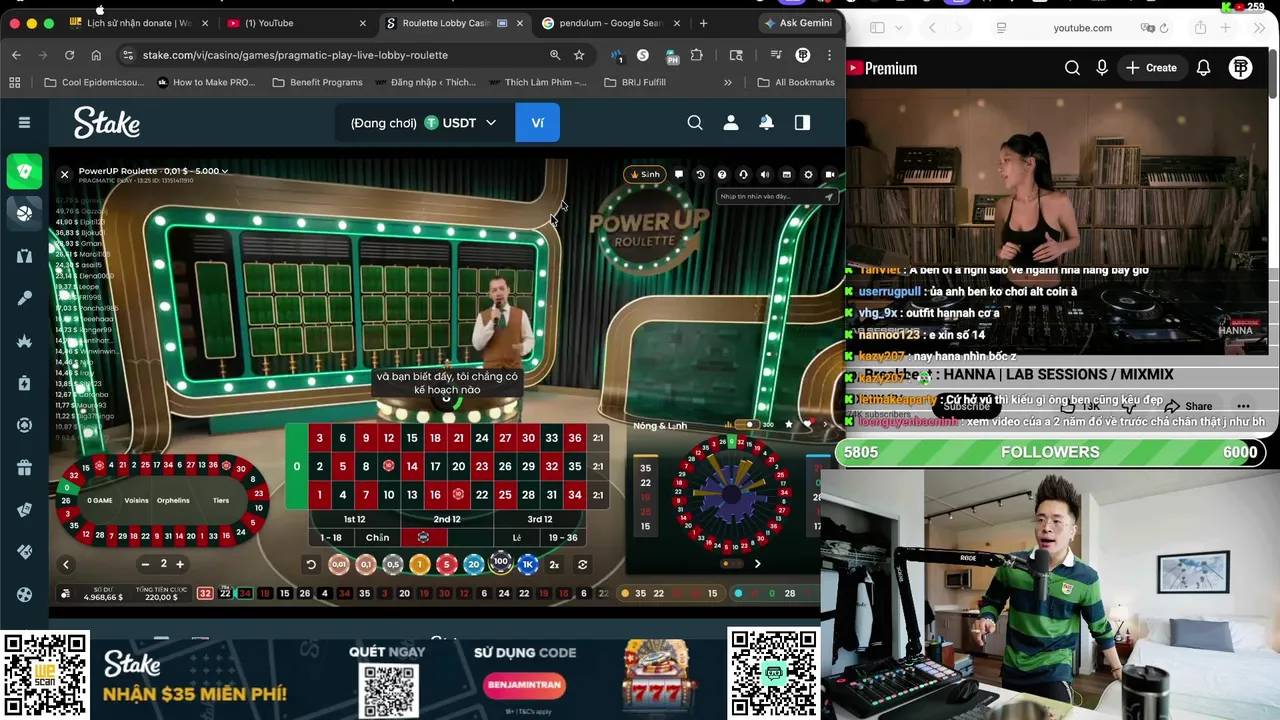The height and width of the screenshot is (720, 1280).
Task: Place a bet on 3rd 12
Action: click(540, 519)
